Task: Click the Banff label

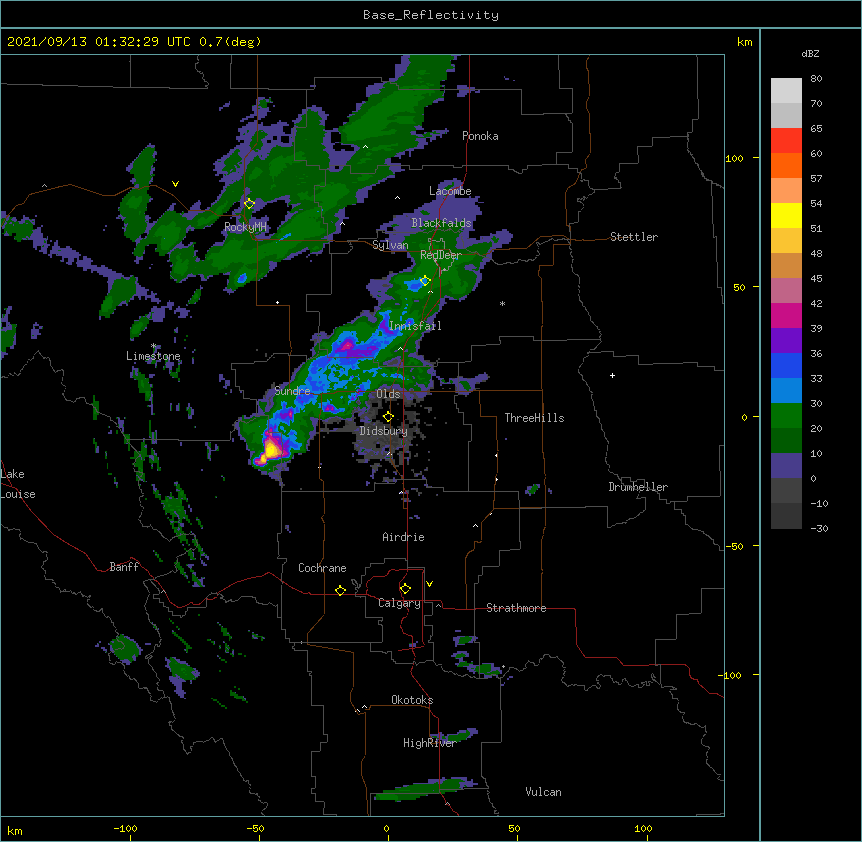Action: click(x=124, y=567)
